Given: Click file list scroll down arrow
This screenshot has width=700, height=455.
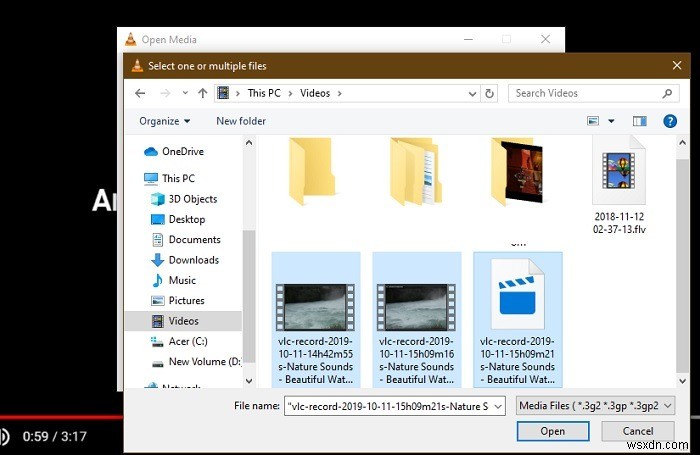Looking at the screenshot, I should pyautogui.click(x=682, y=381).
